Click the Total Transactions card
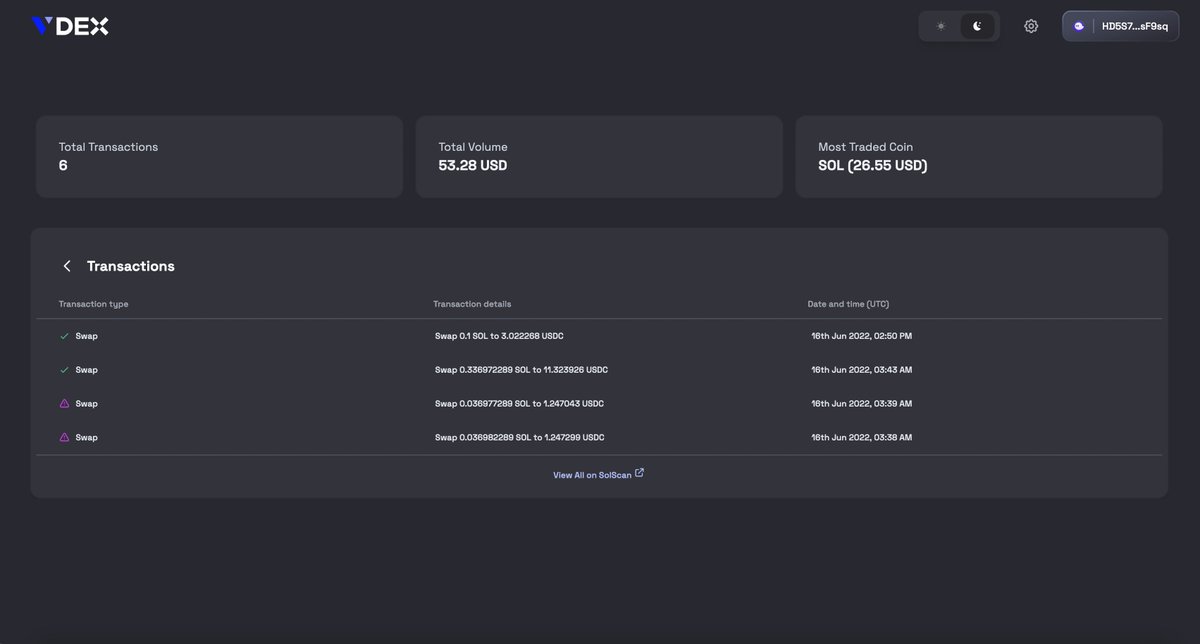1200x644 pixels. tap(219, 157)
